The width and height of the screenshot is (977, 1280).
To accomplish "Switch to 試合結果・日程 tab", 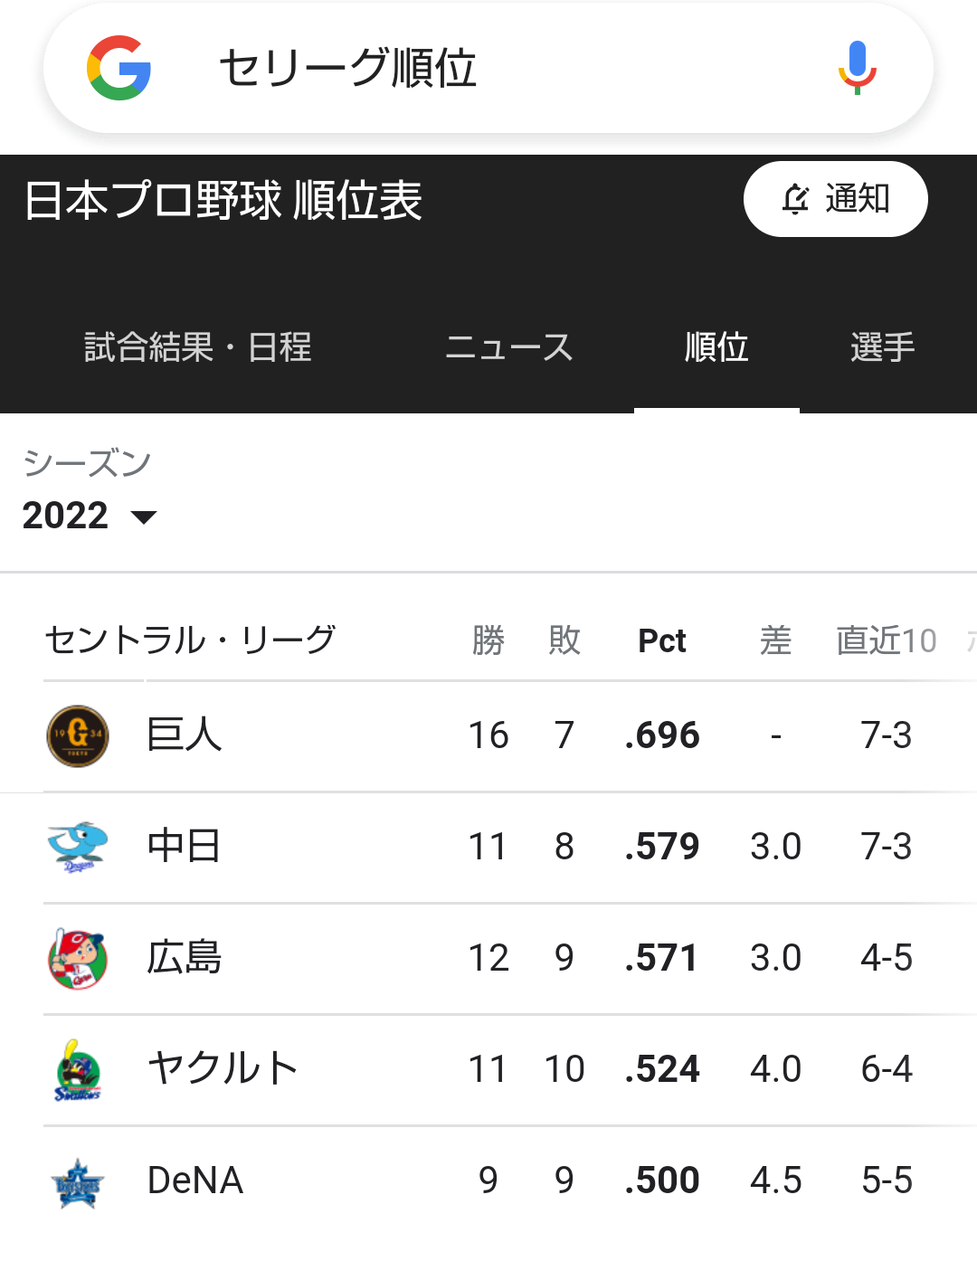I will coord(198,348).
